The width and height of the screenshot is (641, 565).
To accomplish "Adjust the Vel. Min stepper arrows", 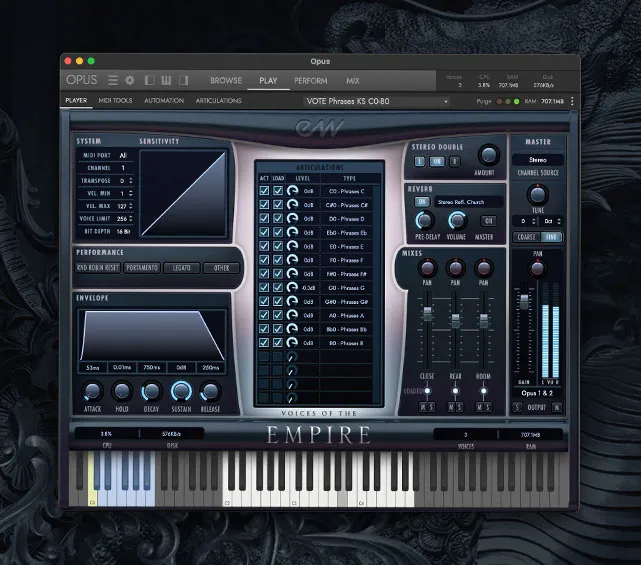I will [x=131, y=193].
